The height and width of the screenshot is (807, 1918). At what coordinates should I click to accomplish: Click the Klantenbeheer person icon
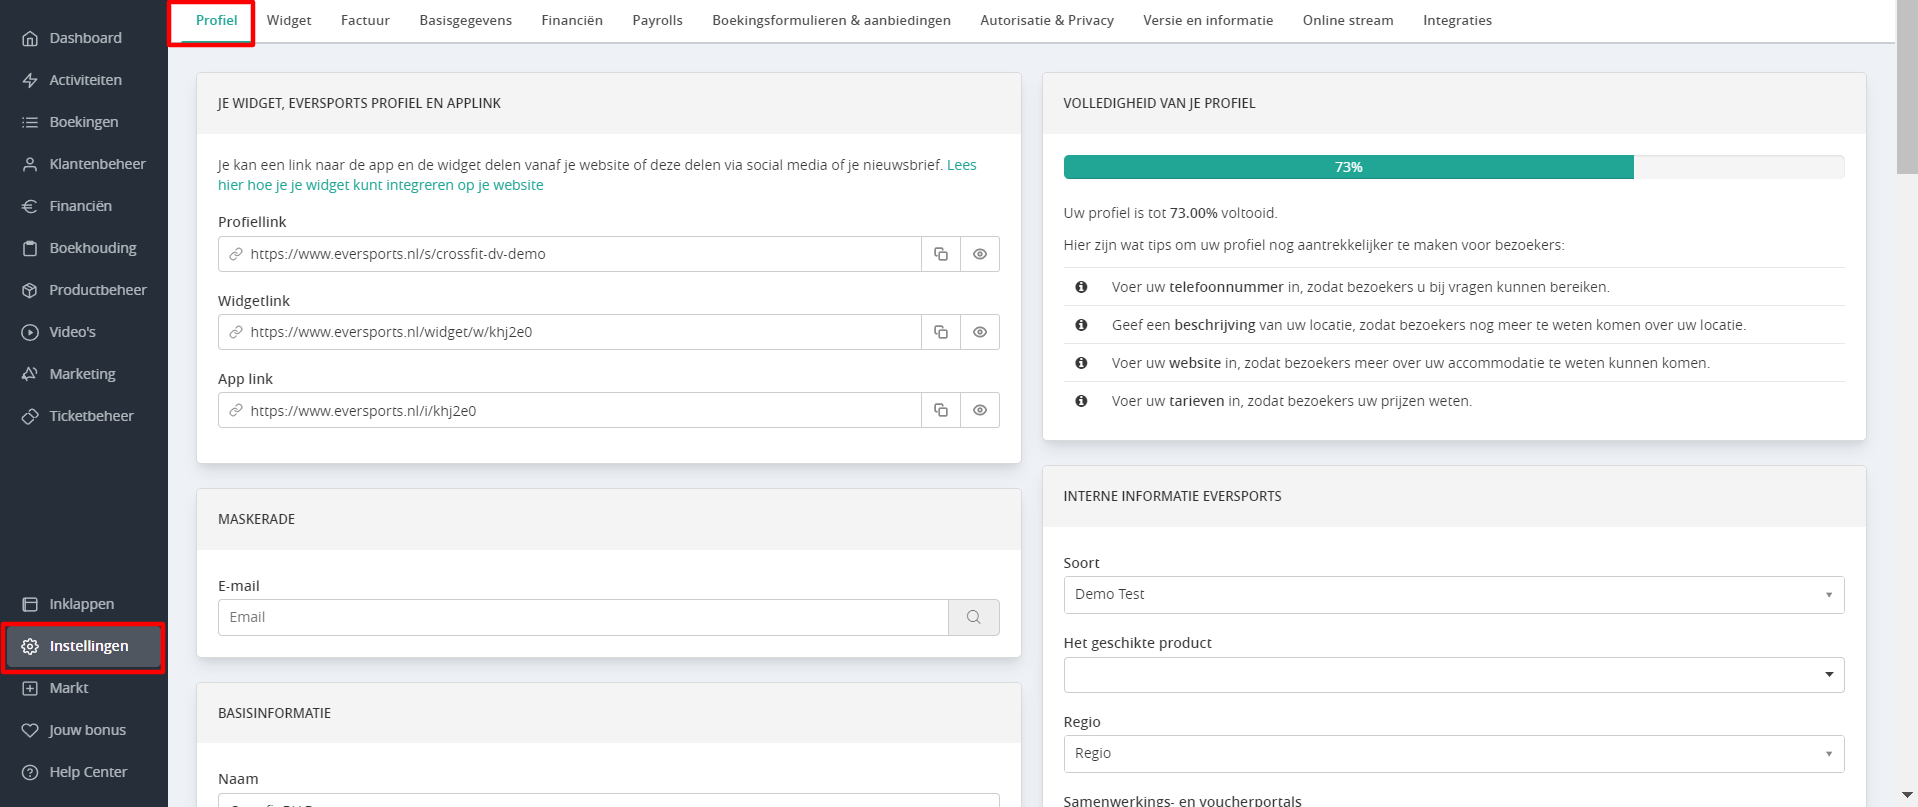[30, 164]
